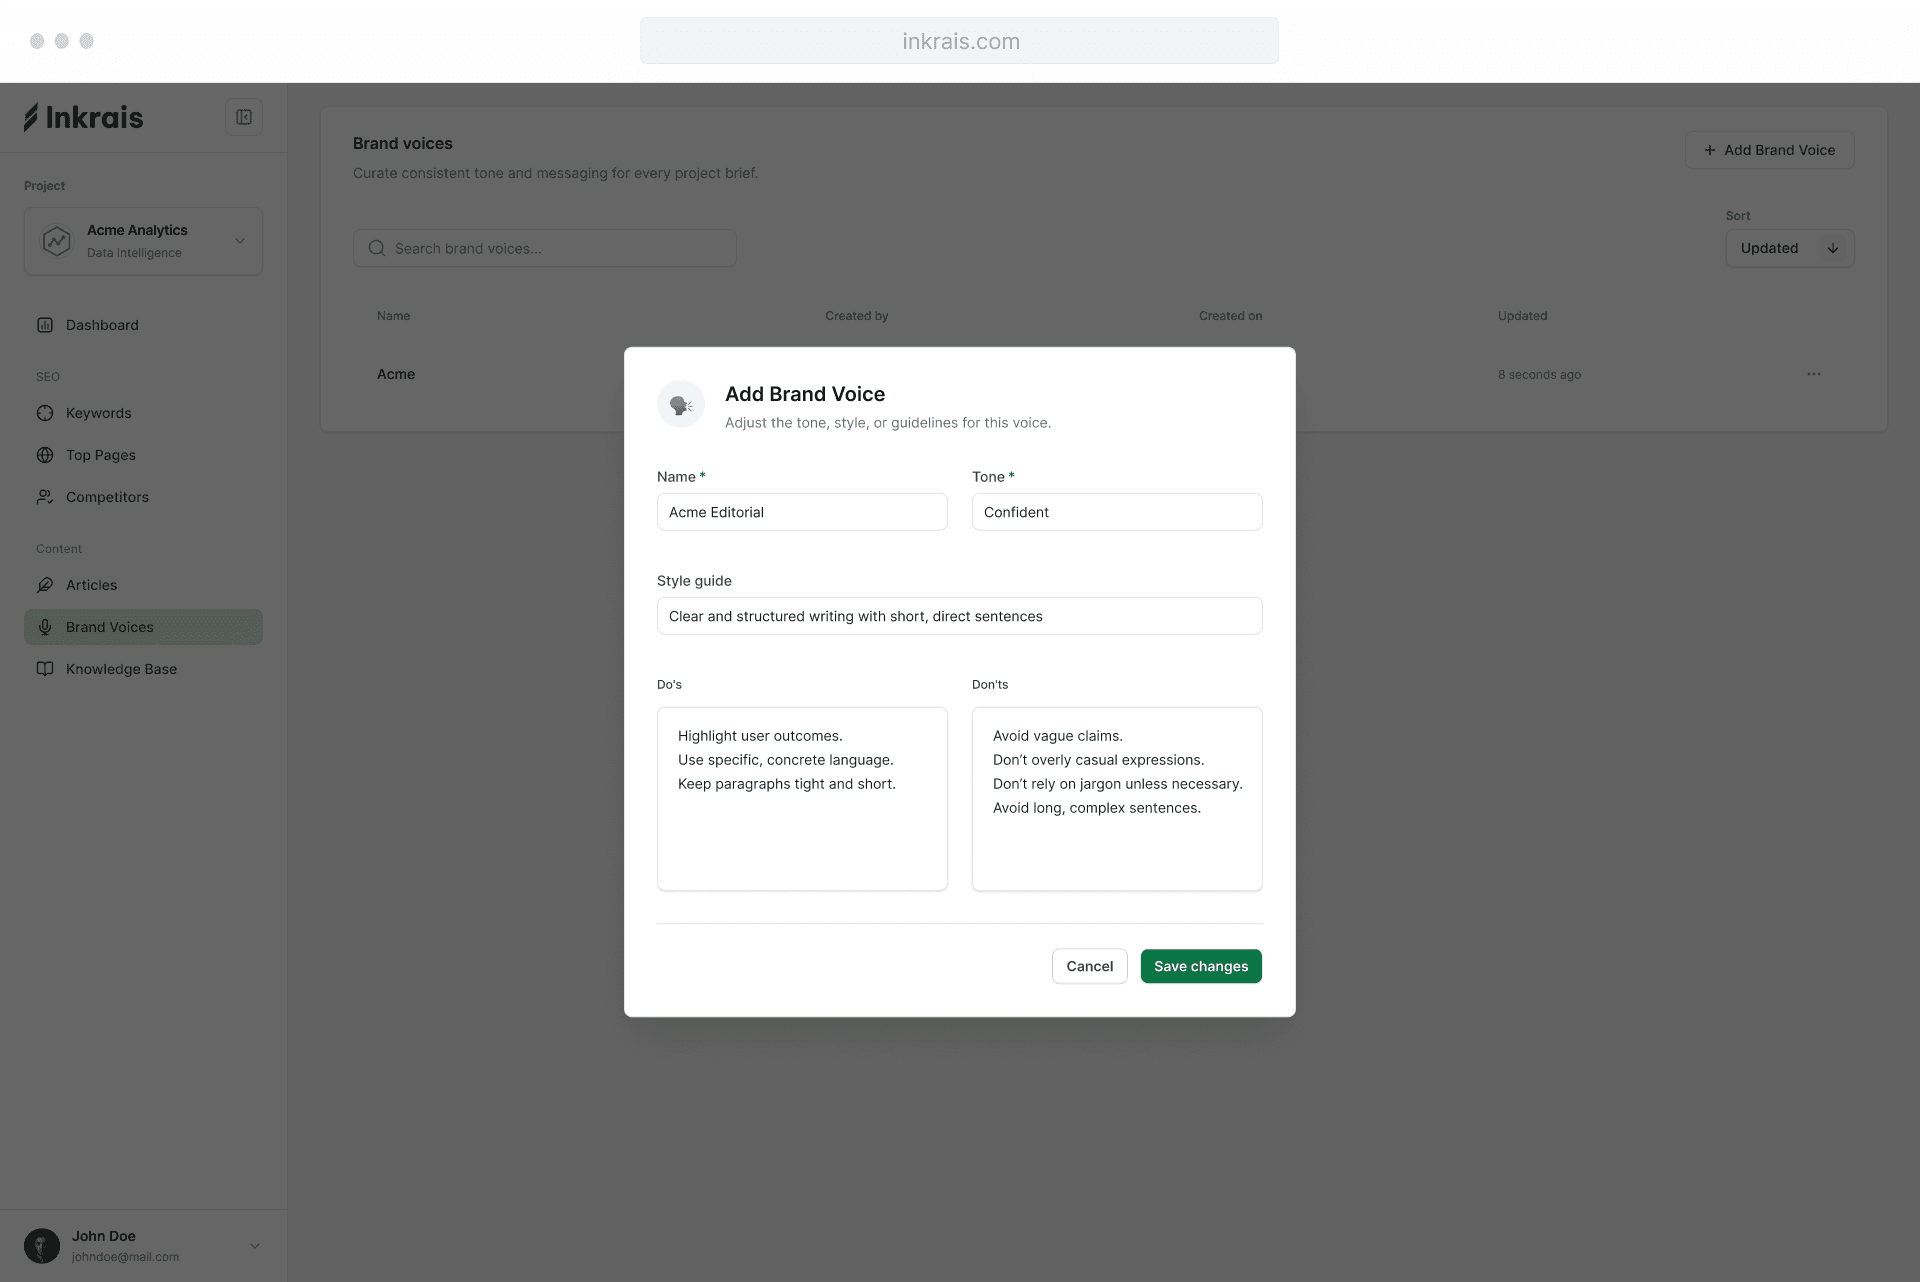Focus the Tone input field
Screen dimensions: 1920x1282
coord(1117,512)
